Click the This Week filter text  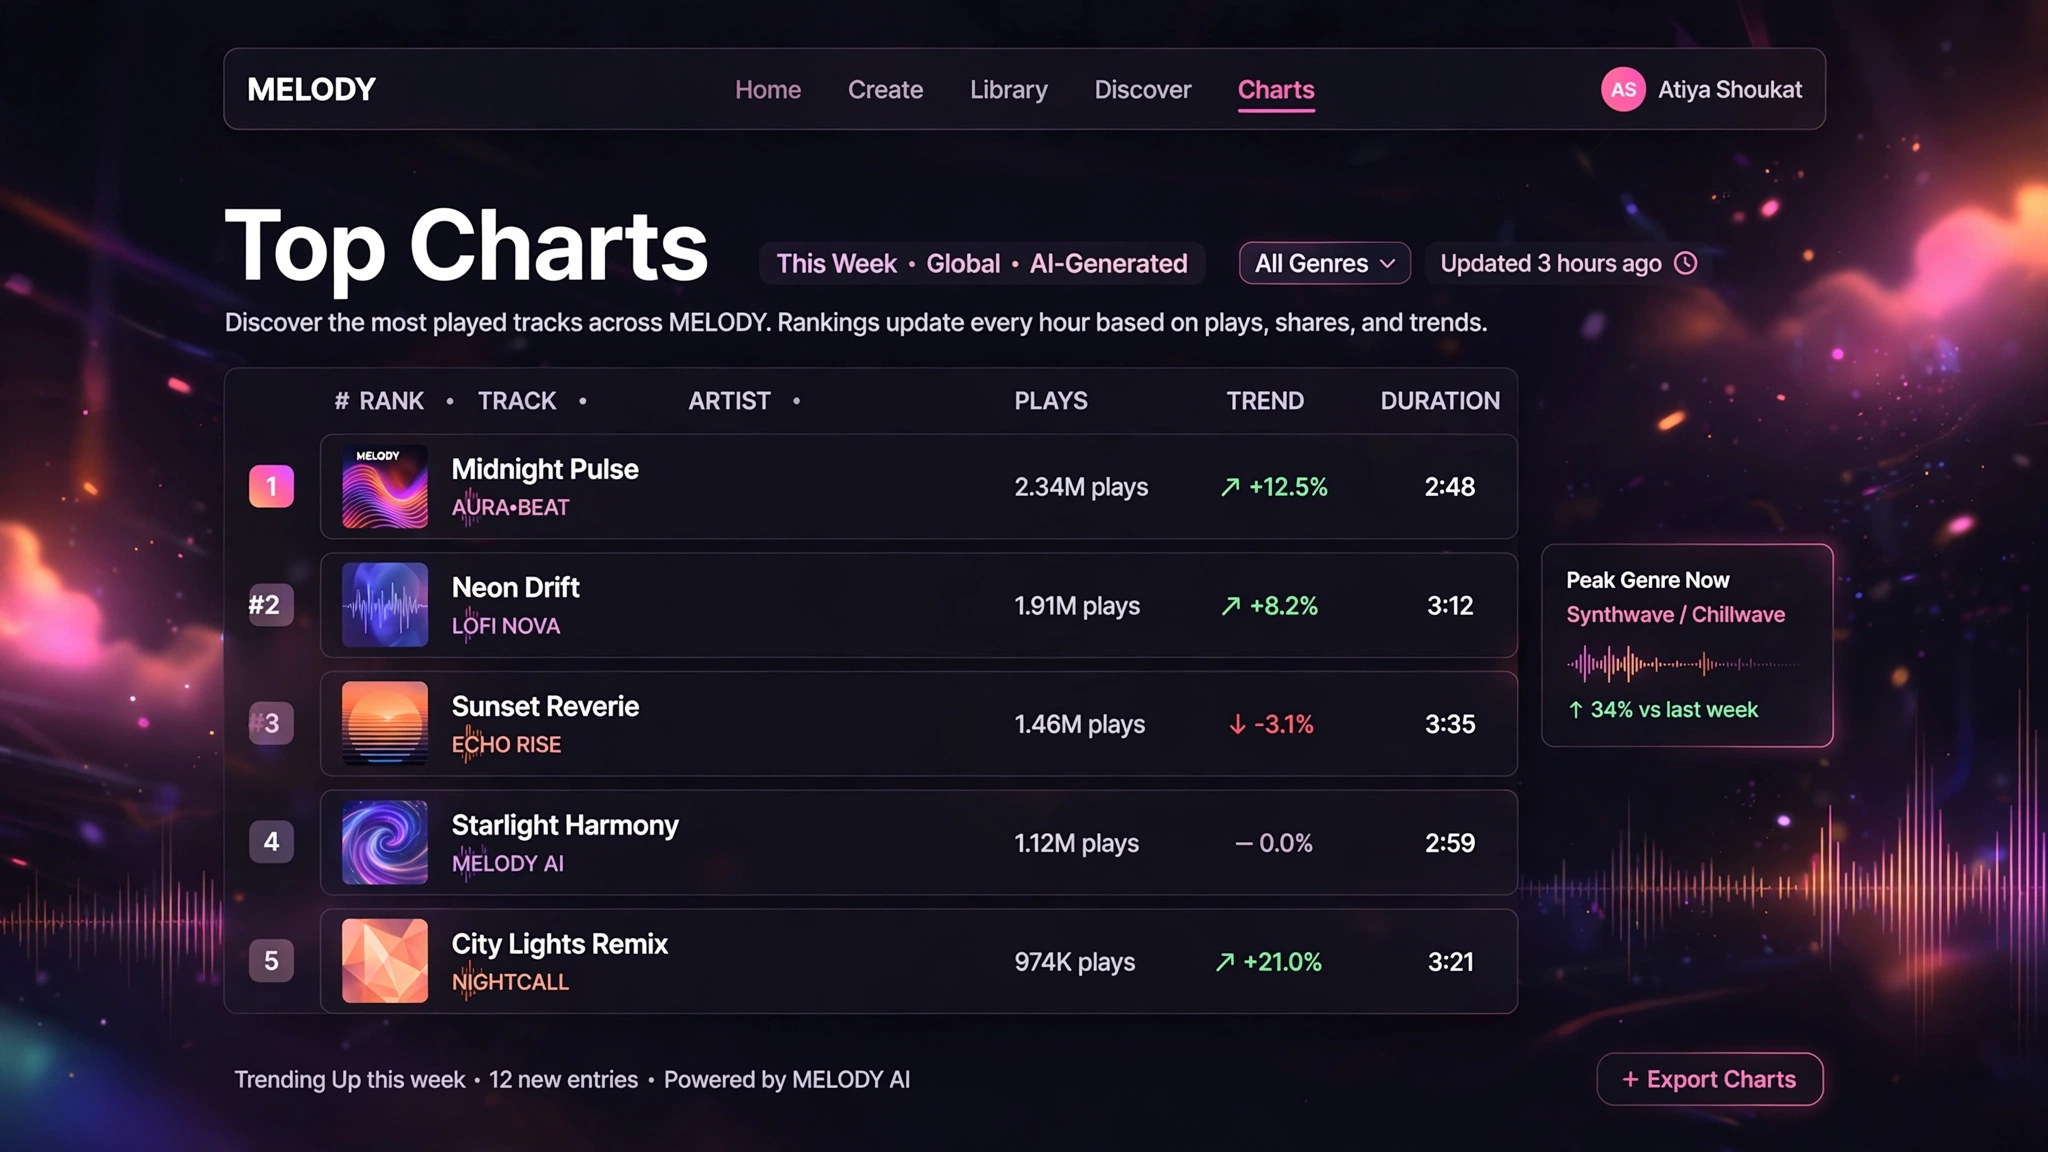(x=837, y=263)
